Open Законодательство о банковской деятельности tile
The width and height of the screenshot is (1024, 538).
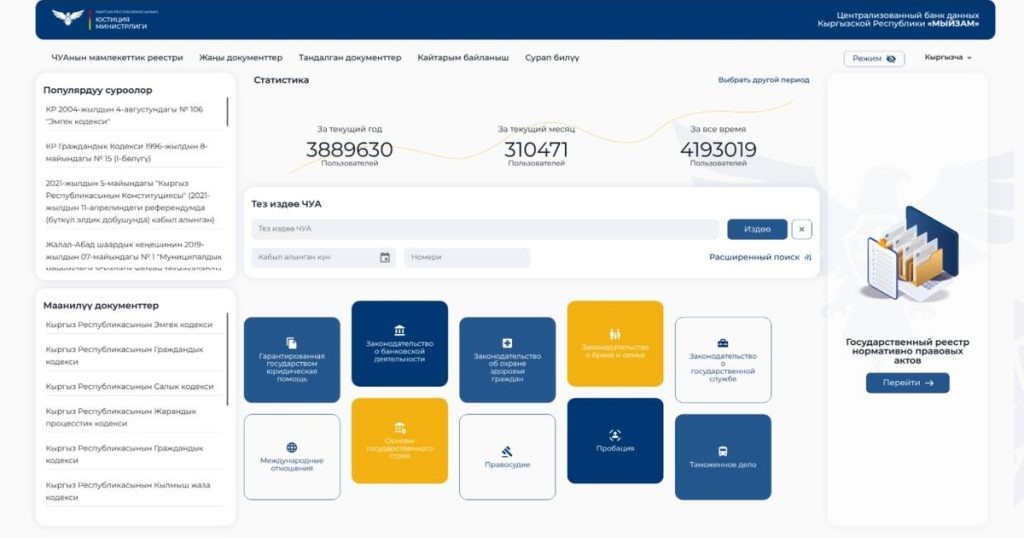coord(400,343)
